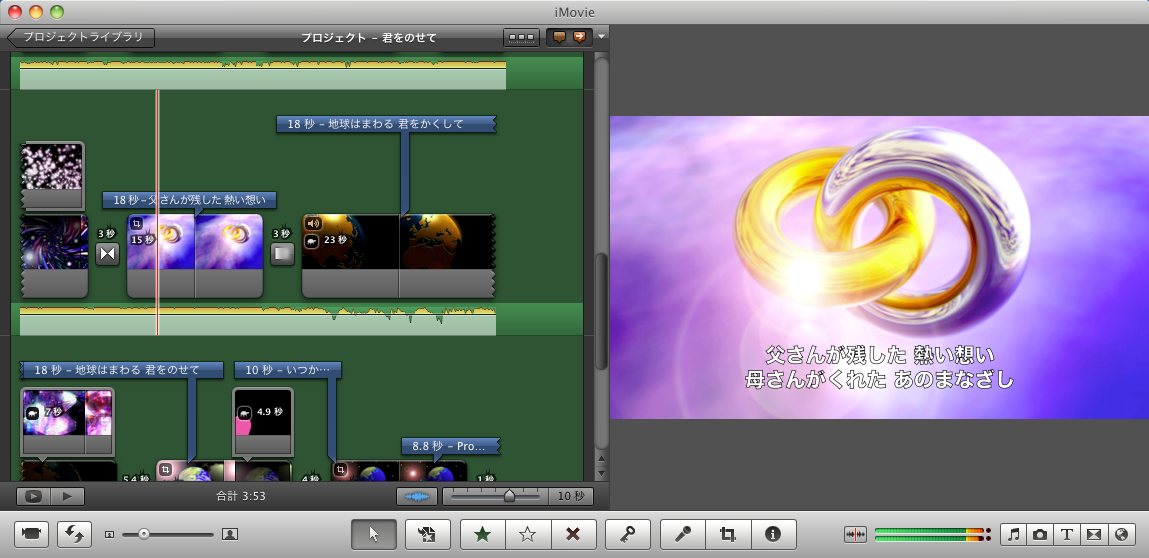
Task: Open the titles browser T icon
Action: click(1067, 535)
